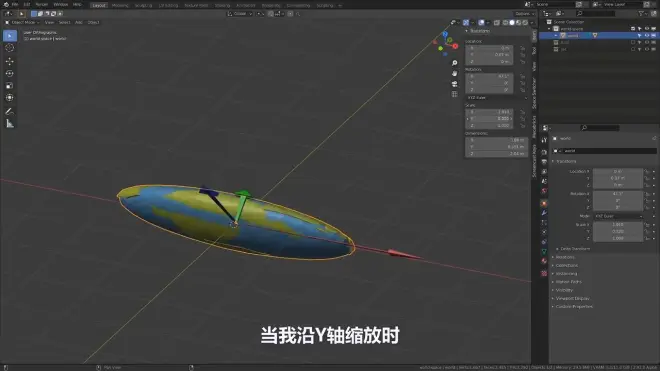The image size is (660, 371).
Task: Open the viewport Options dropdown
Action: click(x=524, y=14)
